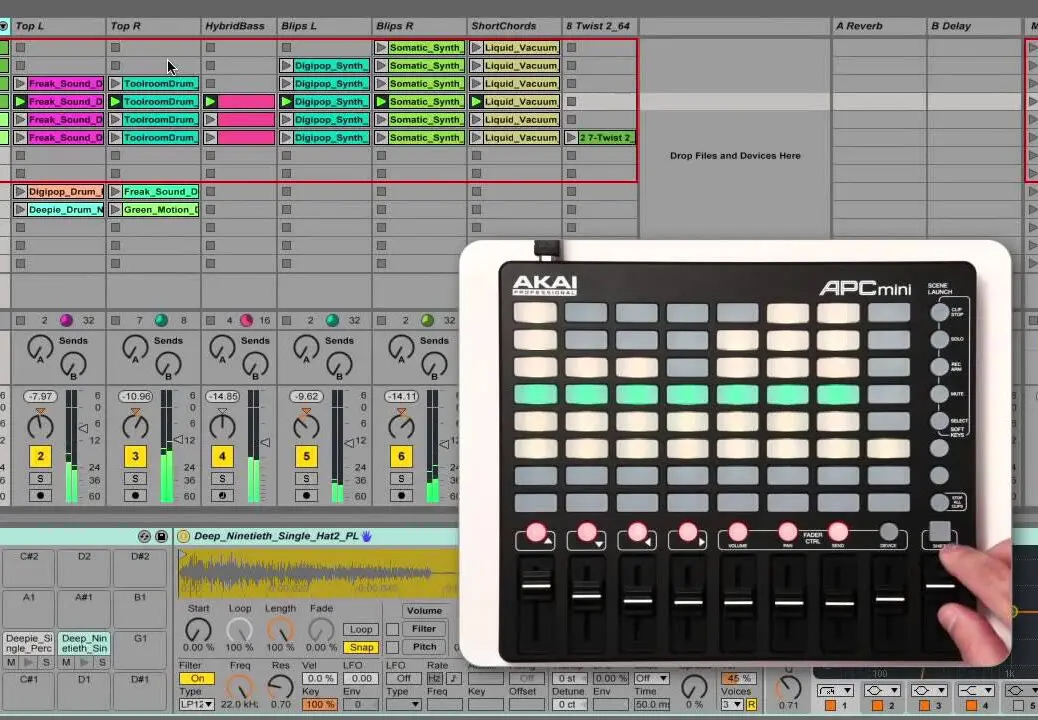
Task: Toggle track 4 activator button
Action: coord(222,456)
